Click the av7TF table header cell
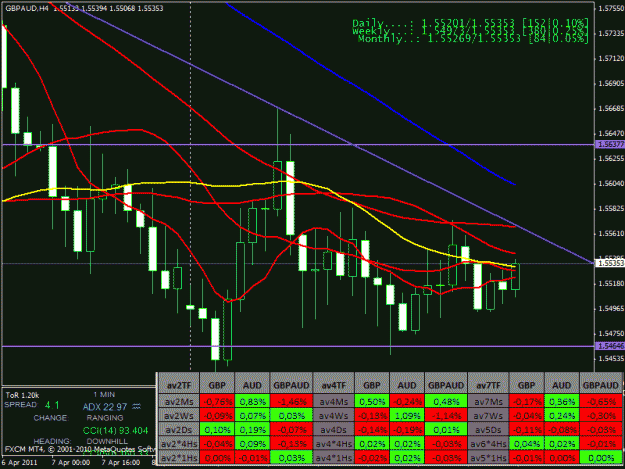This screenshot has width=625, height=469. pyautogui.click(x=488, y=385)
